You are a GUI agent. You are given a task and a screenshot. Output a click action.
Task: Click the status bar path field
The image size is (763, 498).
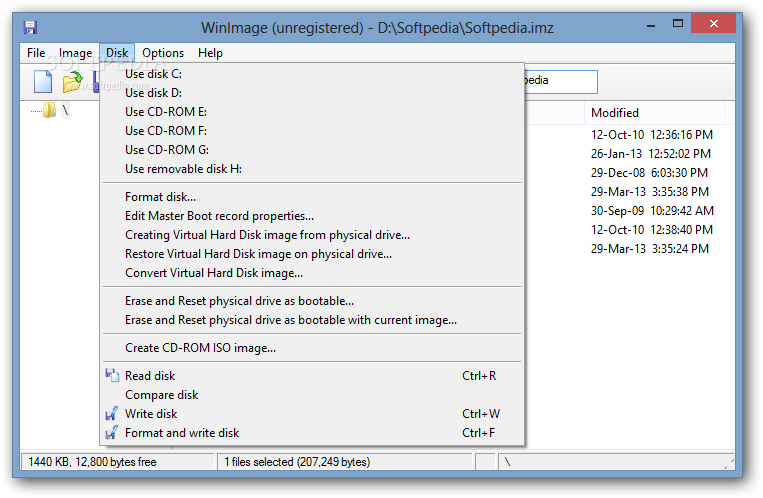click(616, 461)
